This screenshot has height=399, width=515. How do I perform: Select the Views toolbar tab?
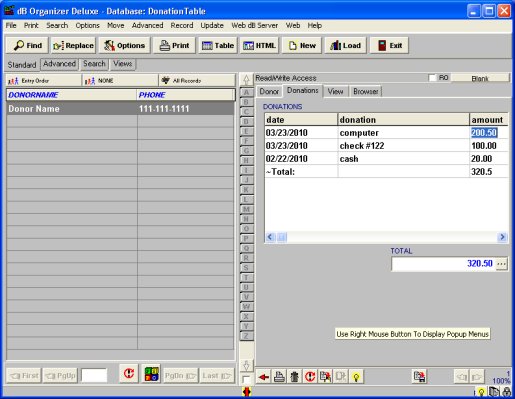(123, 64)
